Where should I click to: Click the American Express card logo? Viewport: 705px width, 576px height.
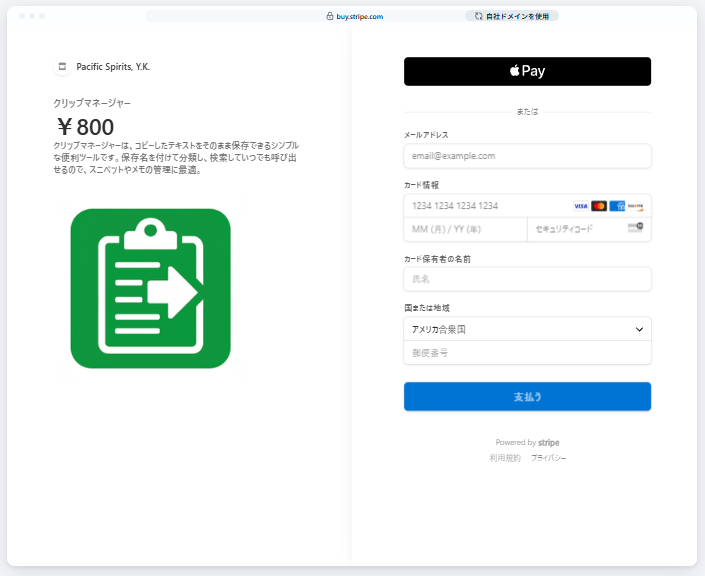coord(617,206)
